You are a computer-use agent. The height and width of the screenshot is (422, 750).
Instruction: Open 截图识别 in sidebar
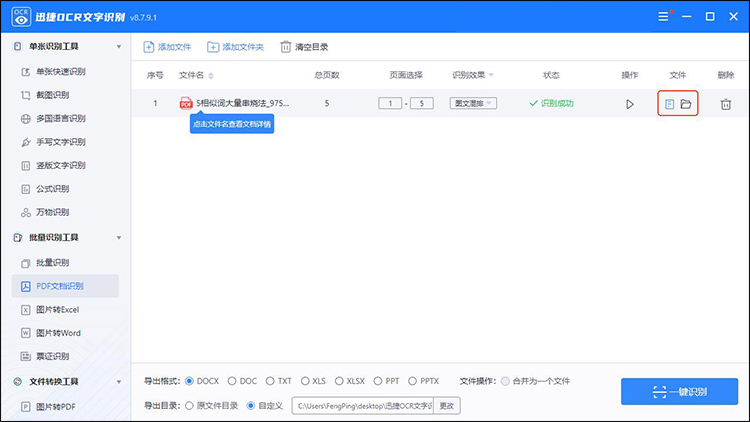point(53,95)
